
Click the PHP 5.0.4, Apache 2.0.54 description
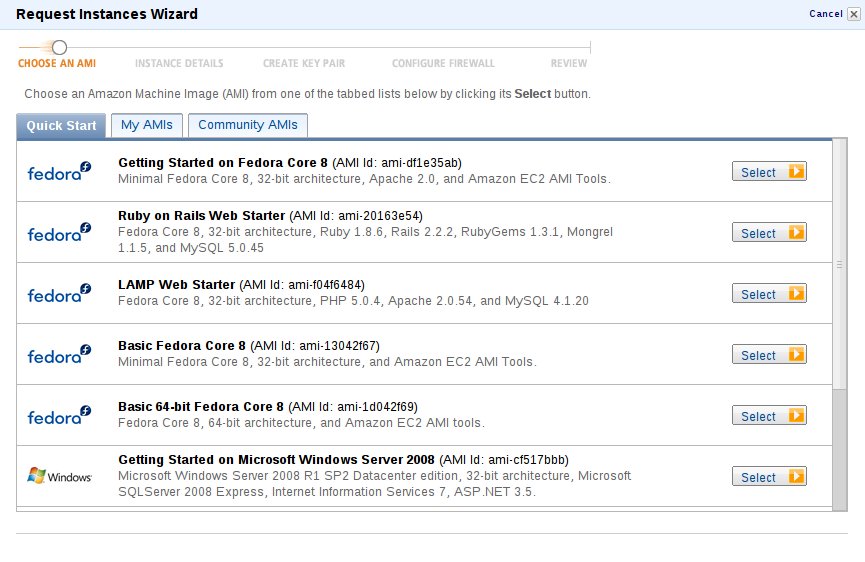point(353,301)
